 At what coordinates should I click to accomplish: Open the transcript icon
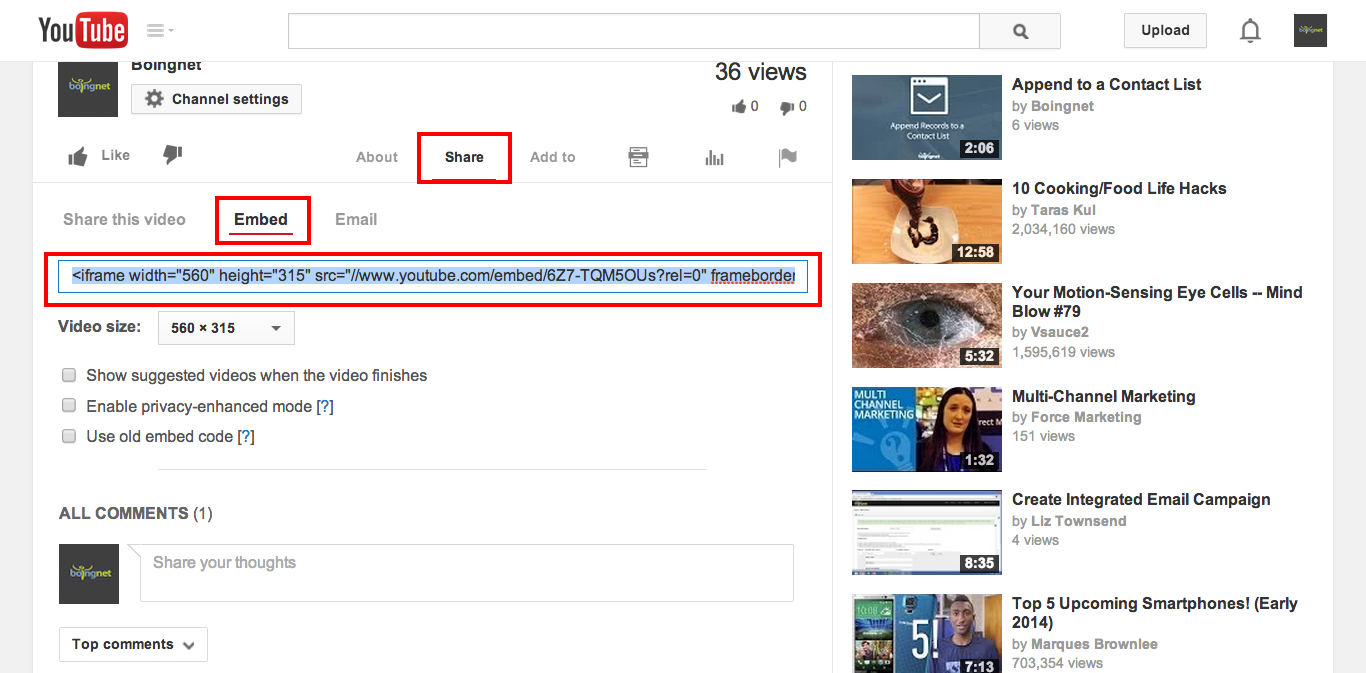pyautogui.click(x=638, y=157)
